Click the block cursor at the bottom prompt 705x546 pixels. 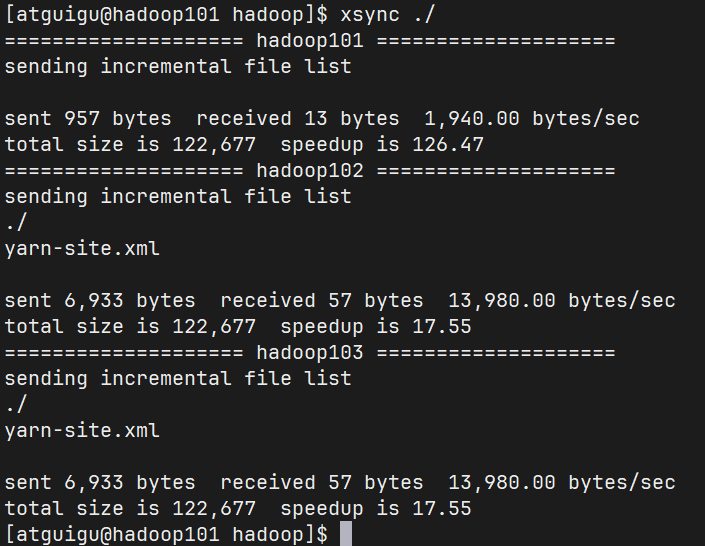[346, 534]
